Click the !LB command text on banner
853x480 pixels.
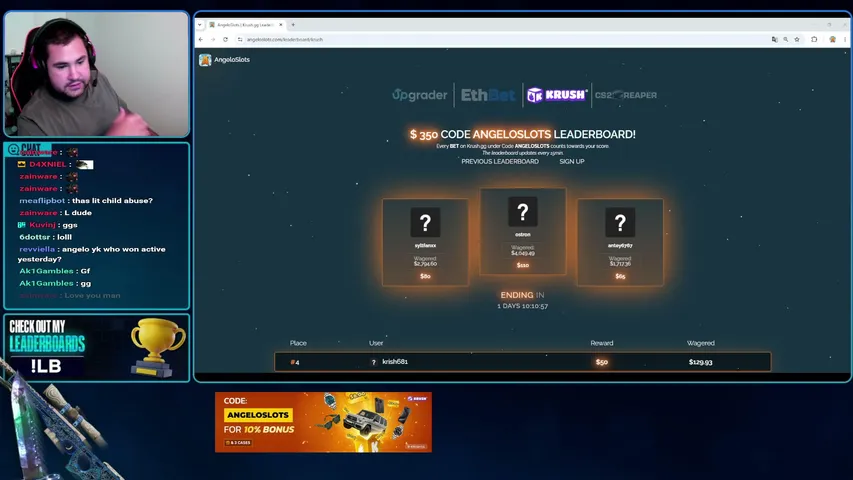tap(46, 367)
